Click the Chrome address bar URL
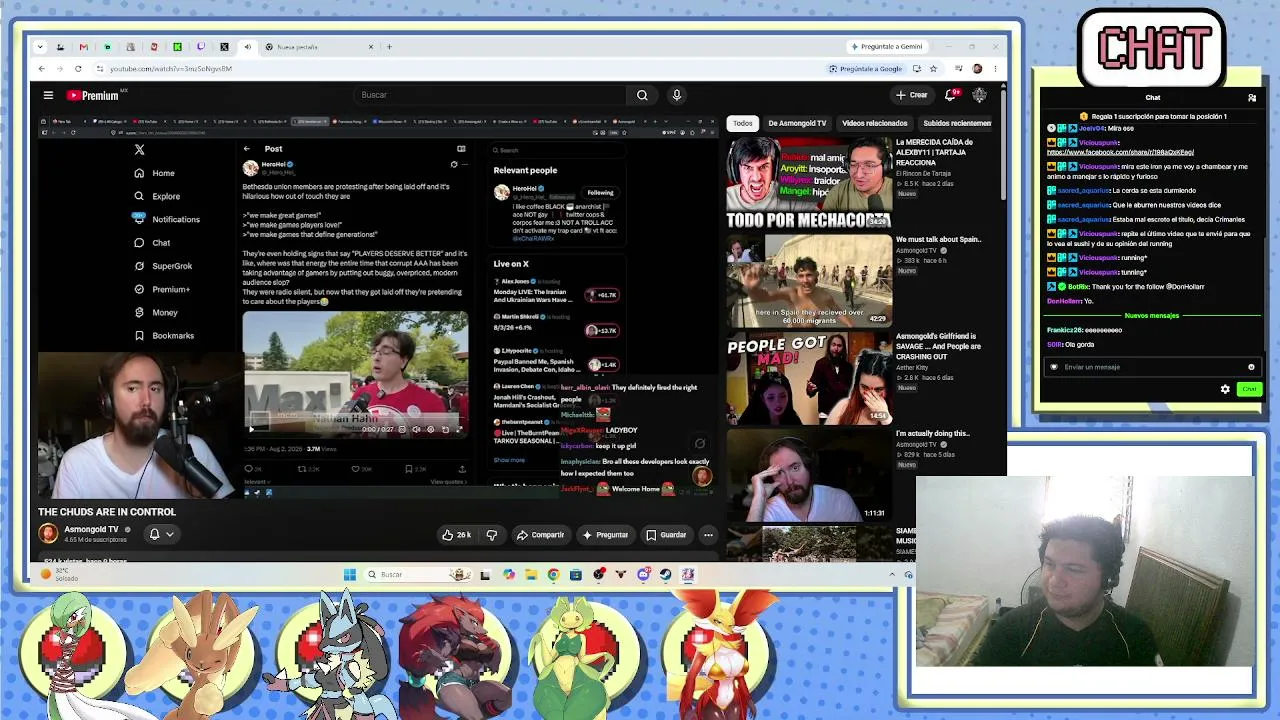This screenshot has height=720, width=1280. [171, 69]
